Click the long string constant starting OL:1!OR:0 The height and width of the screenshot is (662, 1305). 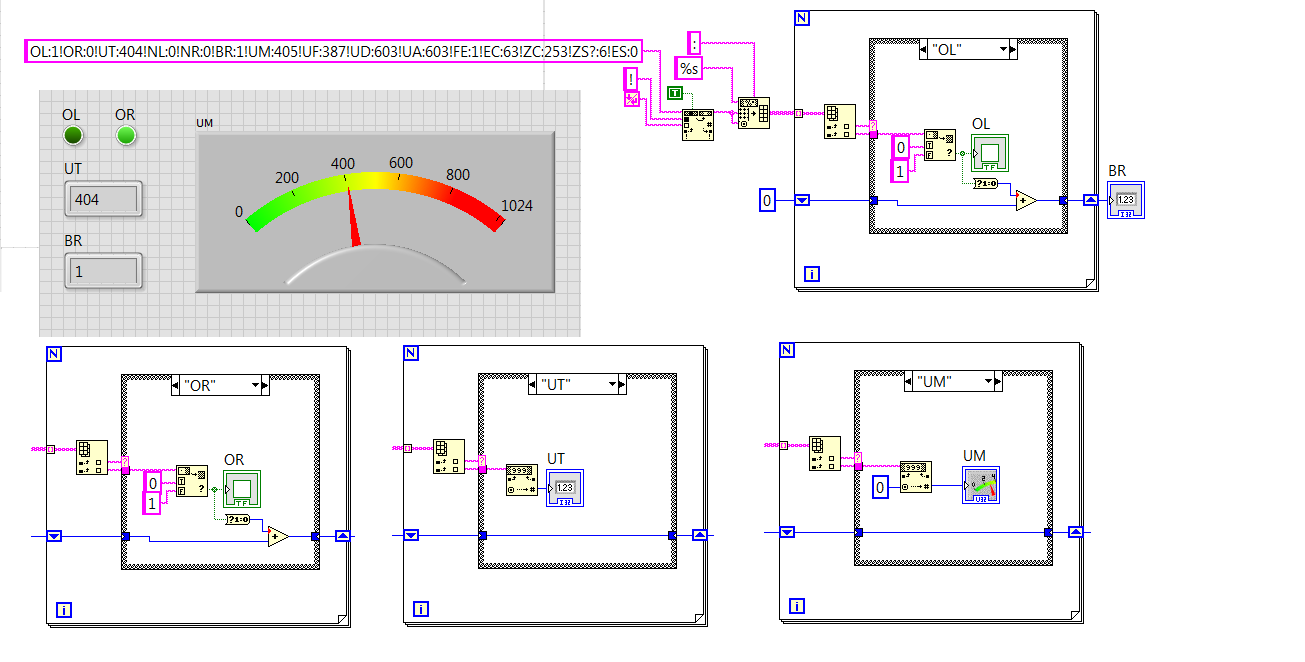click(334, 51)
